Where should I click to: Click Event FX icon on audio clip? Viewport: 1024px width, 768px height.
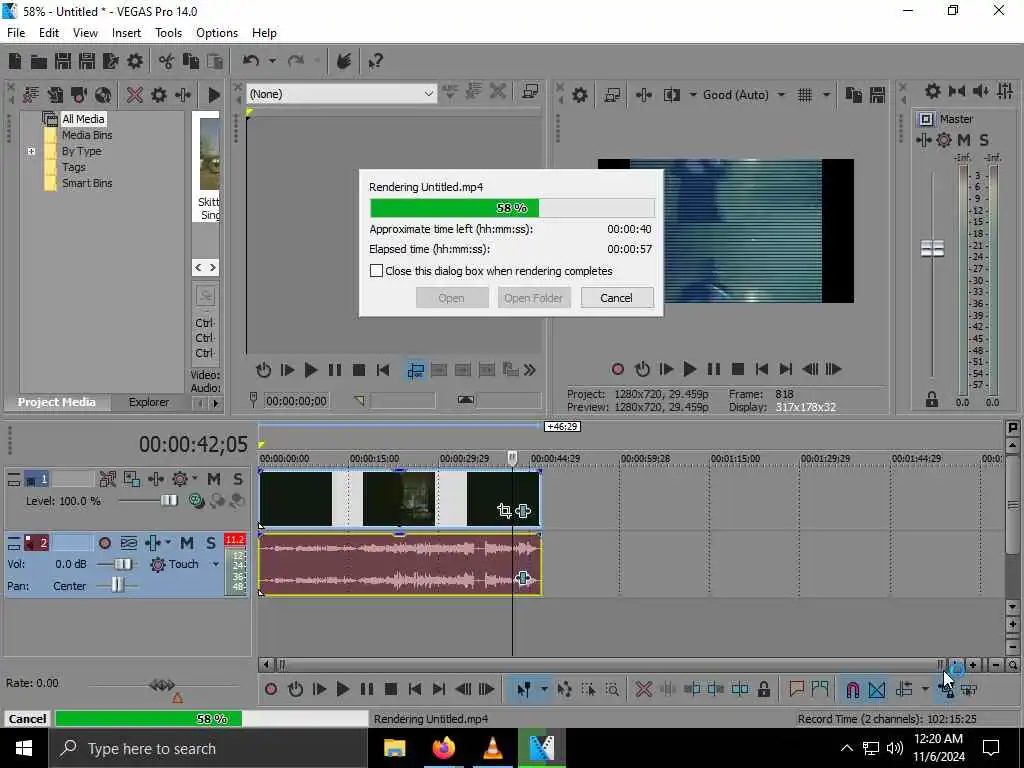click(522, 578)
